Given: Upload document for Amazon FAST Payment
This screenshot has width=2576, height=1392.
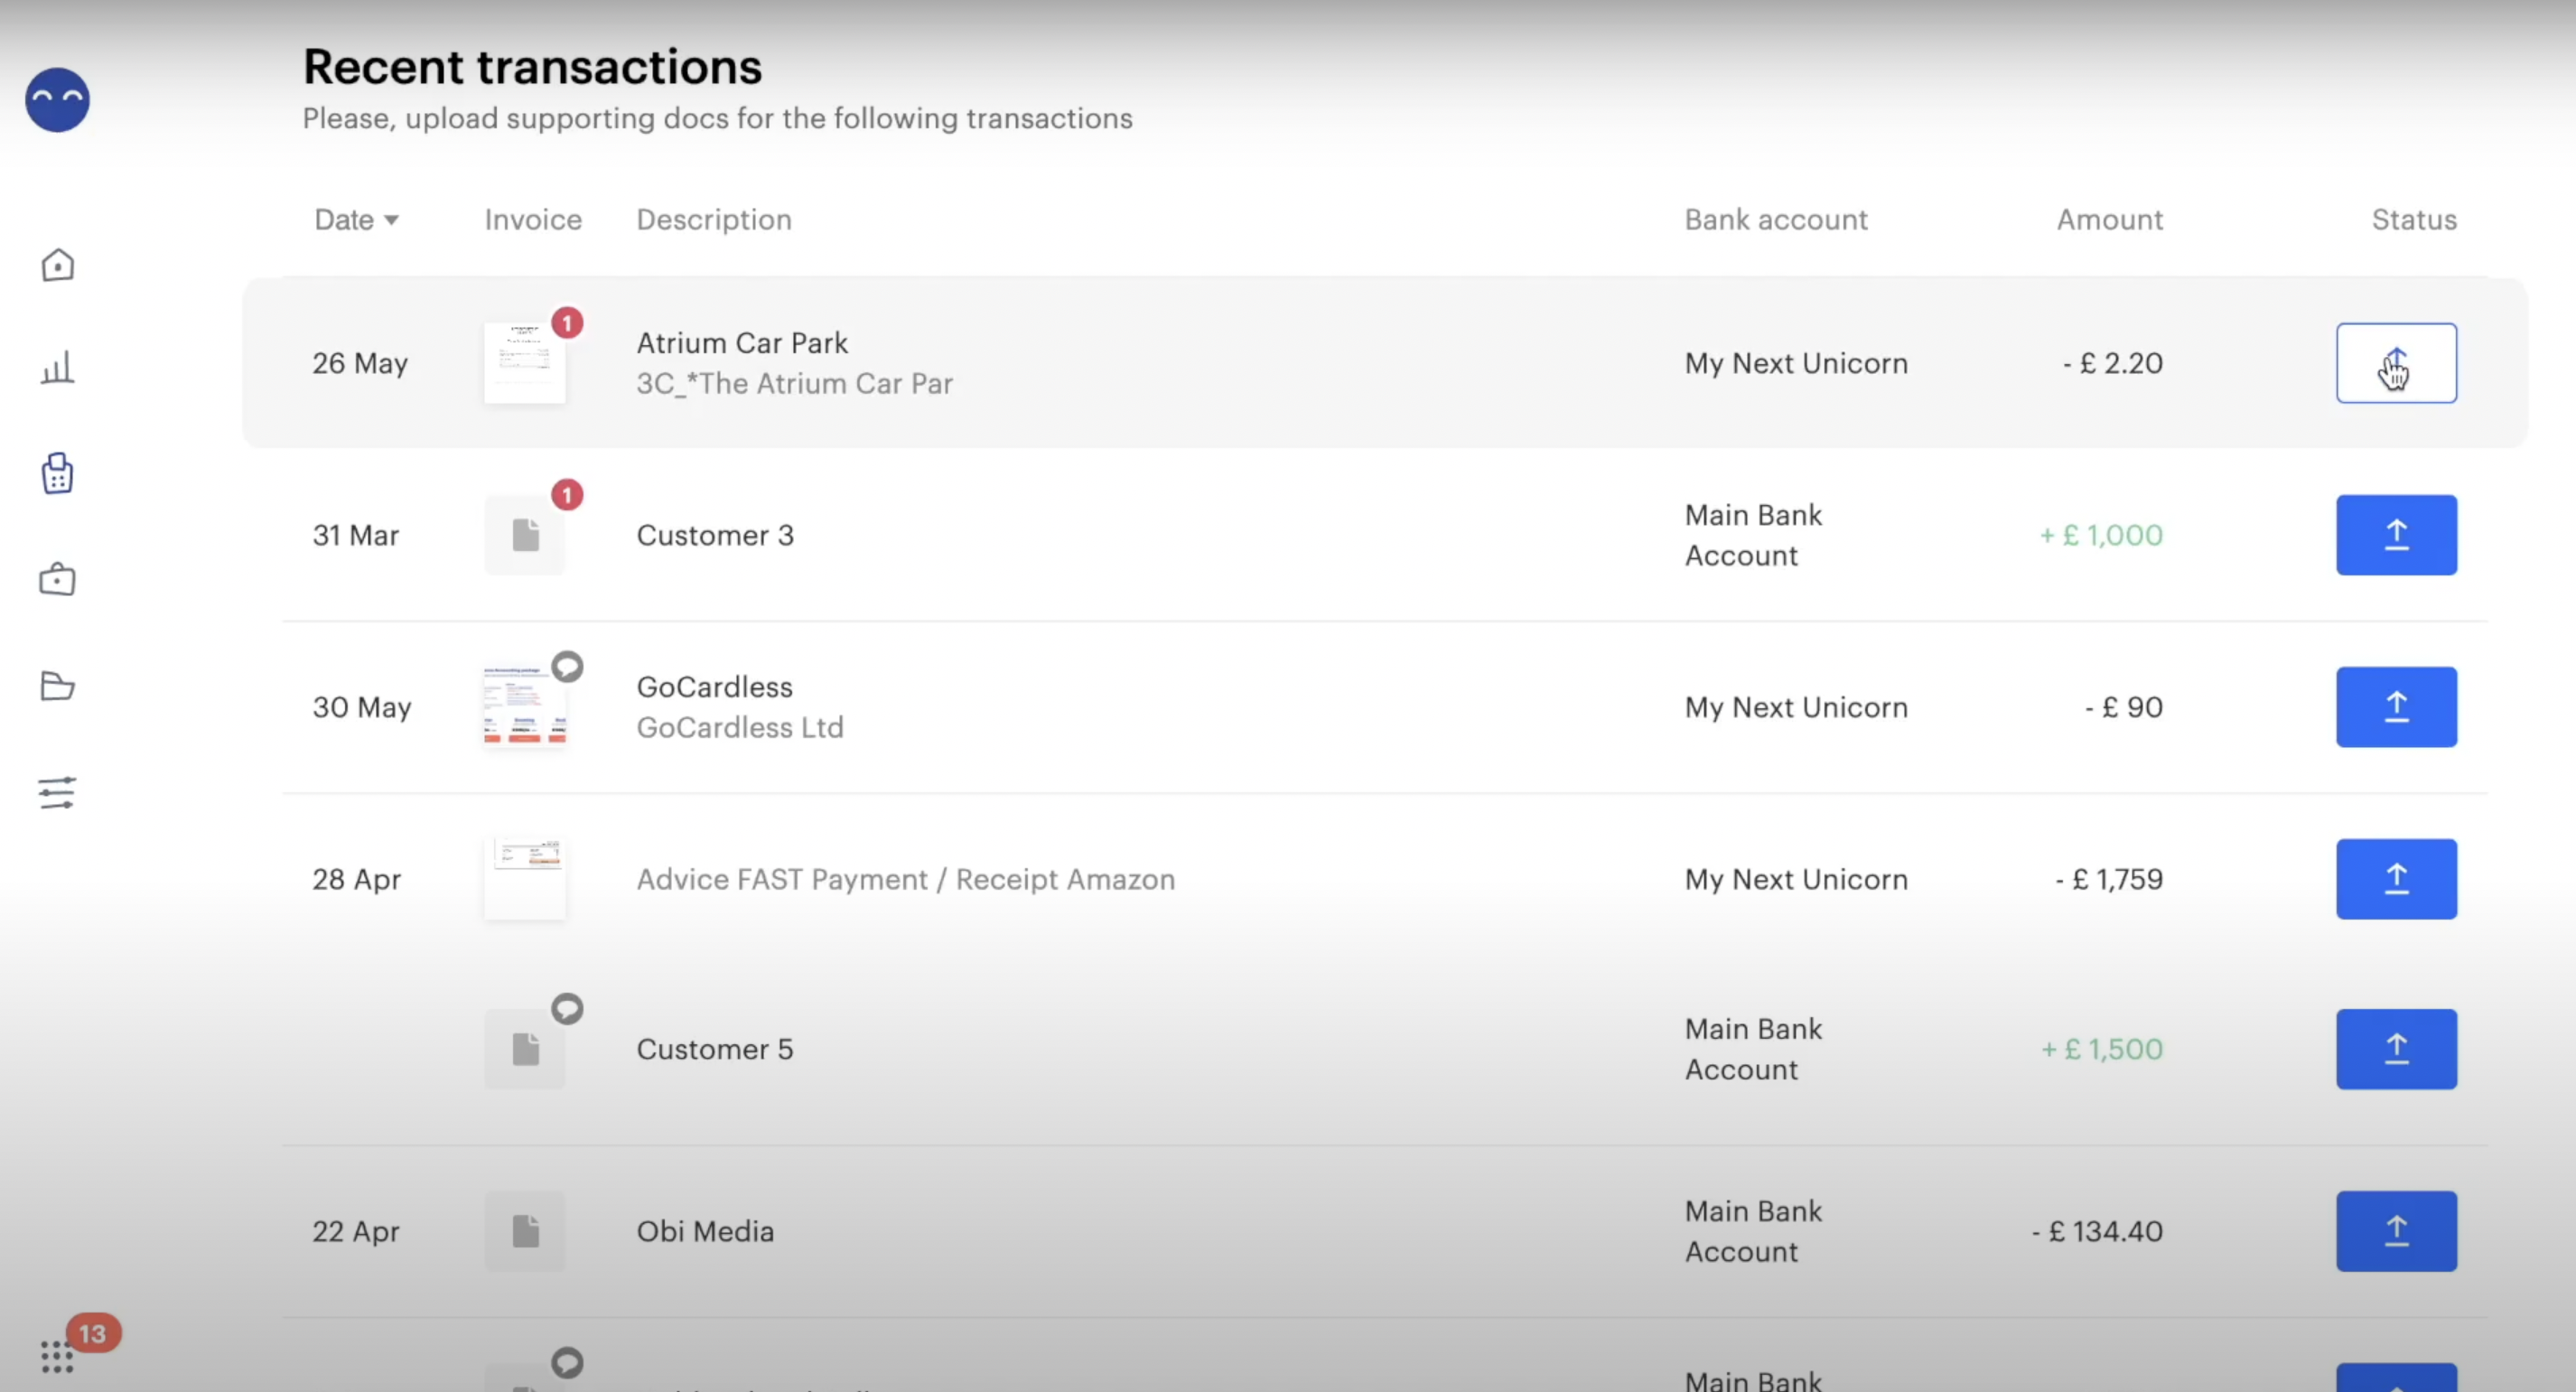Looking at the screenshot, I should click(x=2395, y=879).
